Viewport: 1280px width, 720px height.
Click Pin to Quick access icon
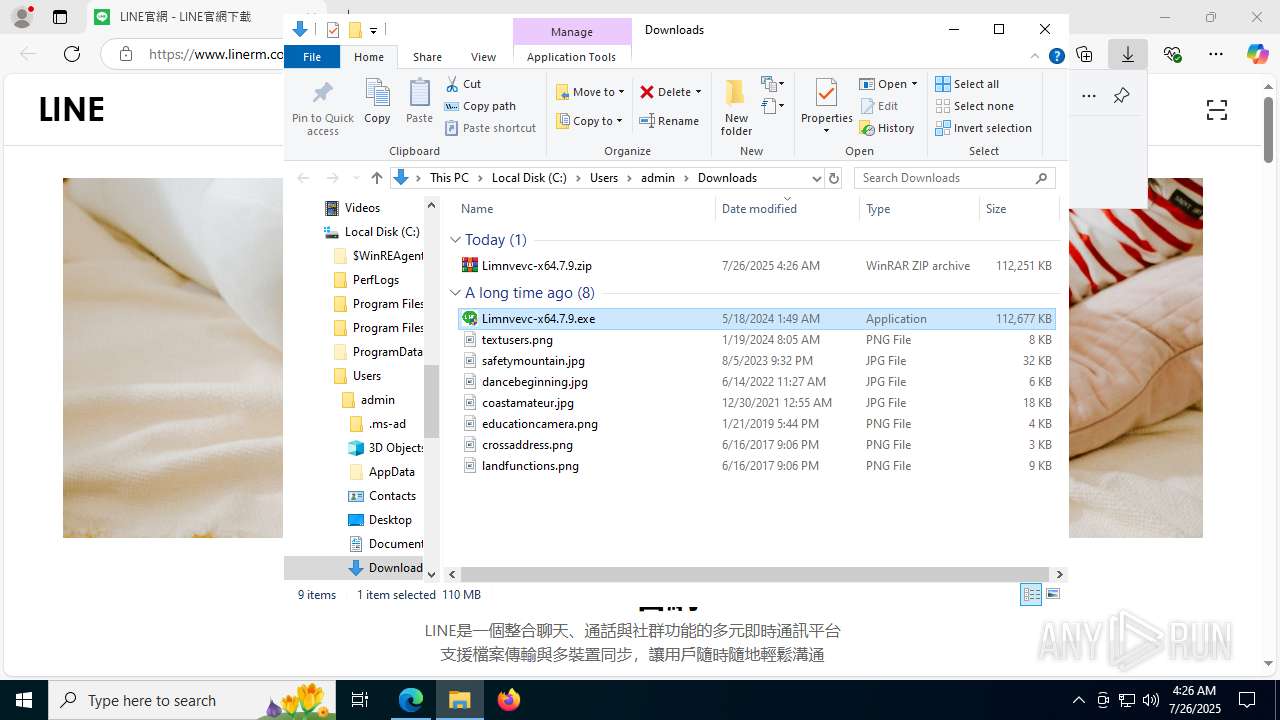click(322, 108)
